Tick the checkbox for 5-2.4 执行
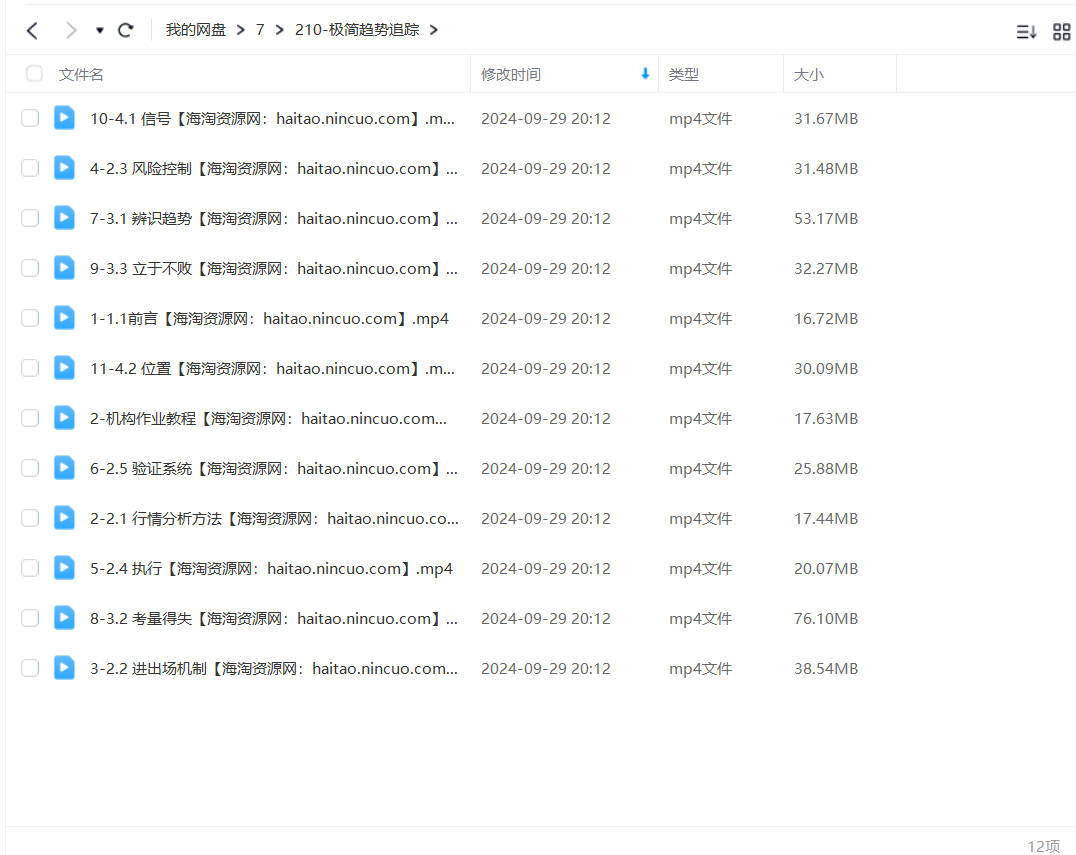 click(x=30, y=568)
